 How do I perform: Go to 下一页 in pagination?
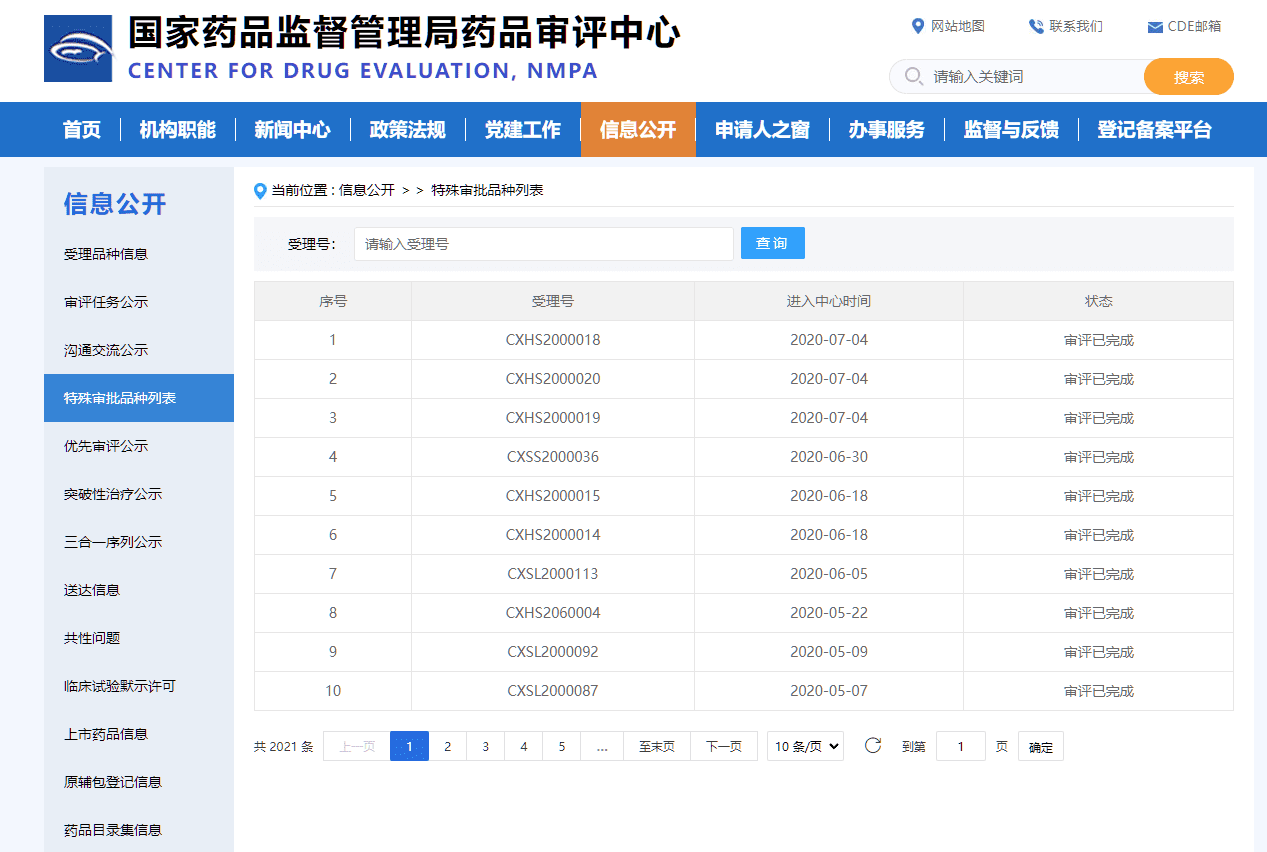724,746
